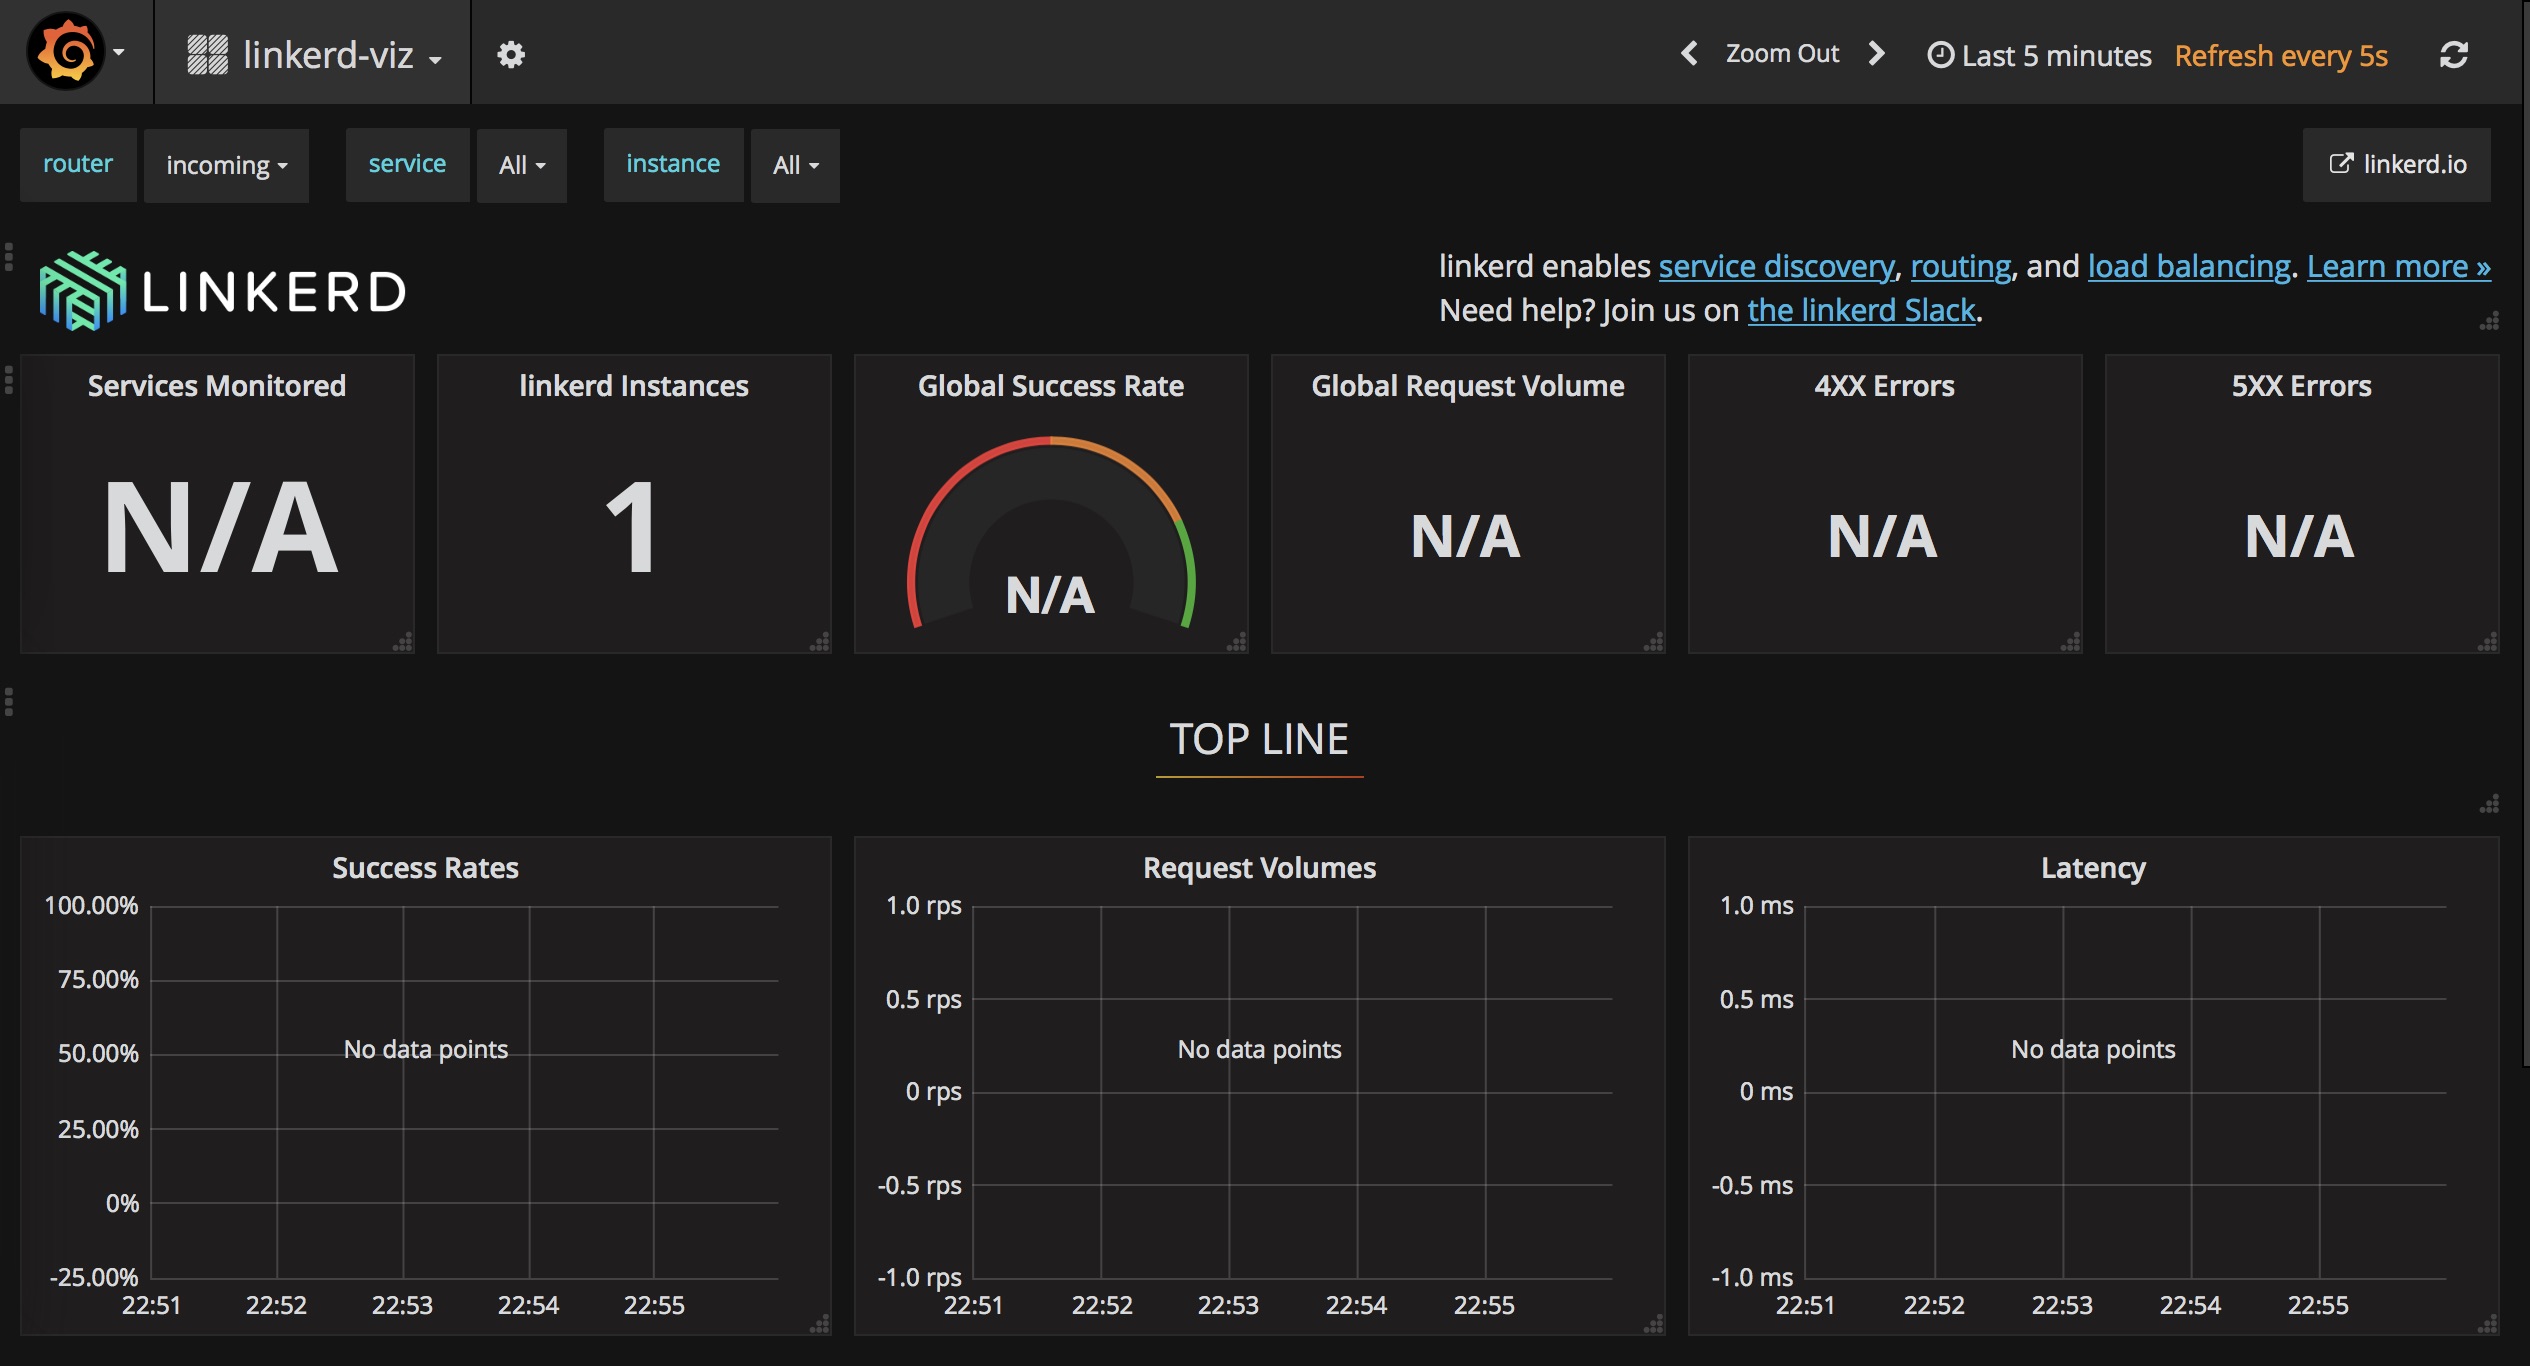
Task: Open the Last 5 minutes time picker
Action: coord(2040,55)
